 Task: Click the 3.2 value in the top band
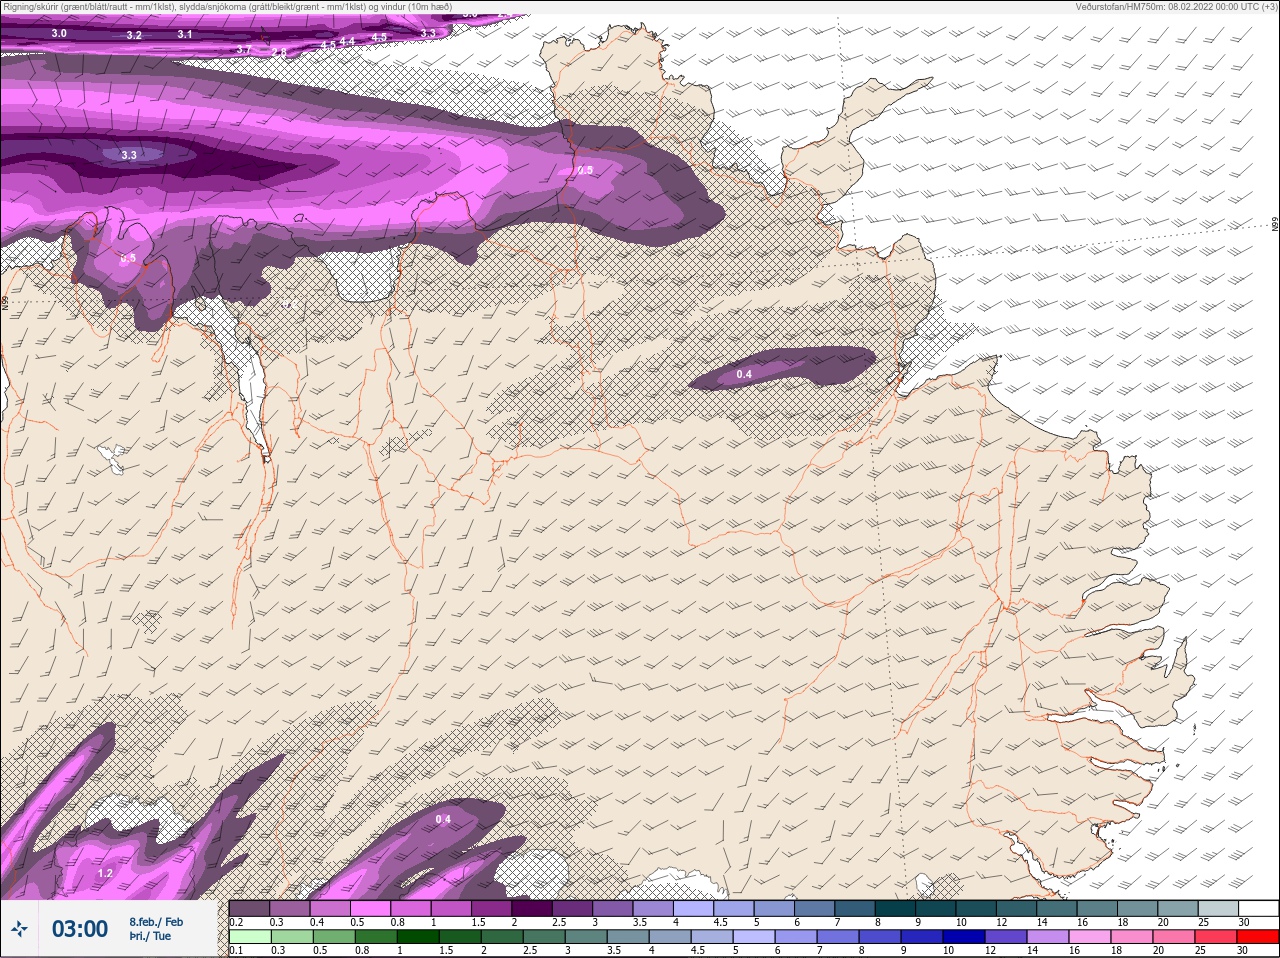(134, 35)
